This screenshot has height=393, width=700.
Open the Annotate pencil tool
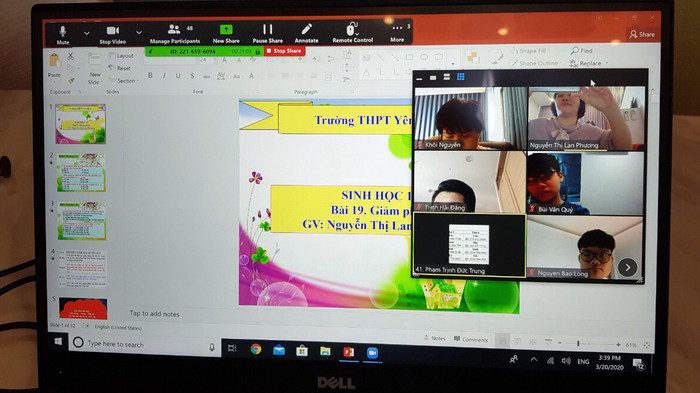click(306, 33)
